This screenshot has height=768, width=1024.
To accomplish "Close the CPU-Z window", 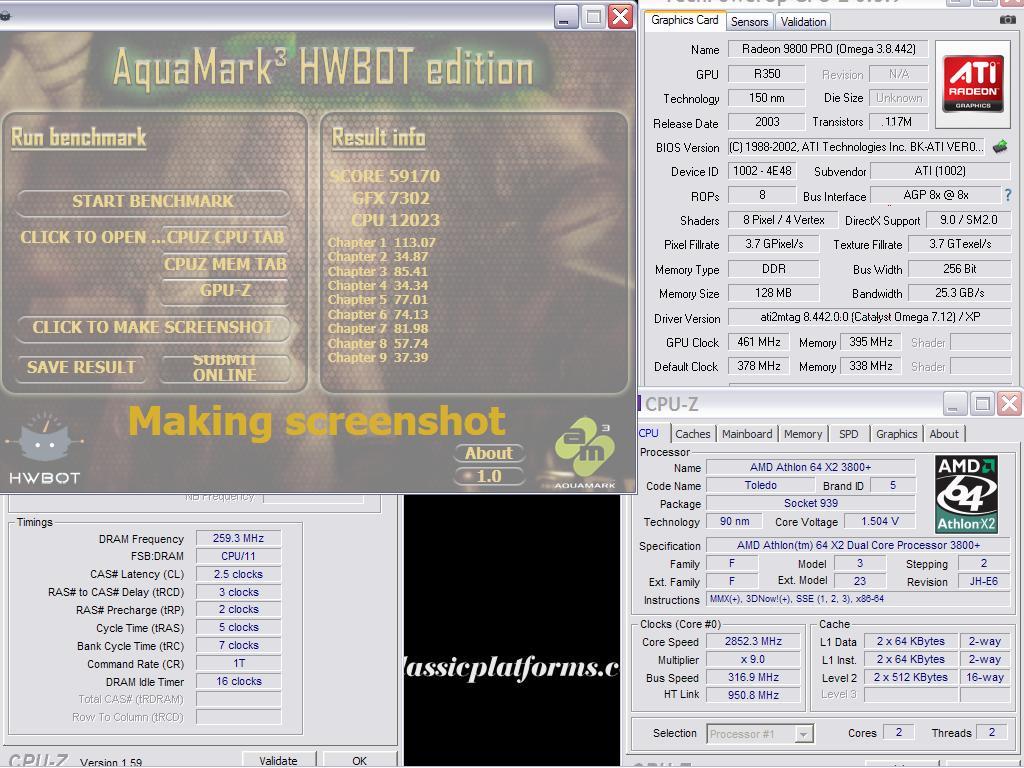I will point(1010,404).
